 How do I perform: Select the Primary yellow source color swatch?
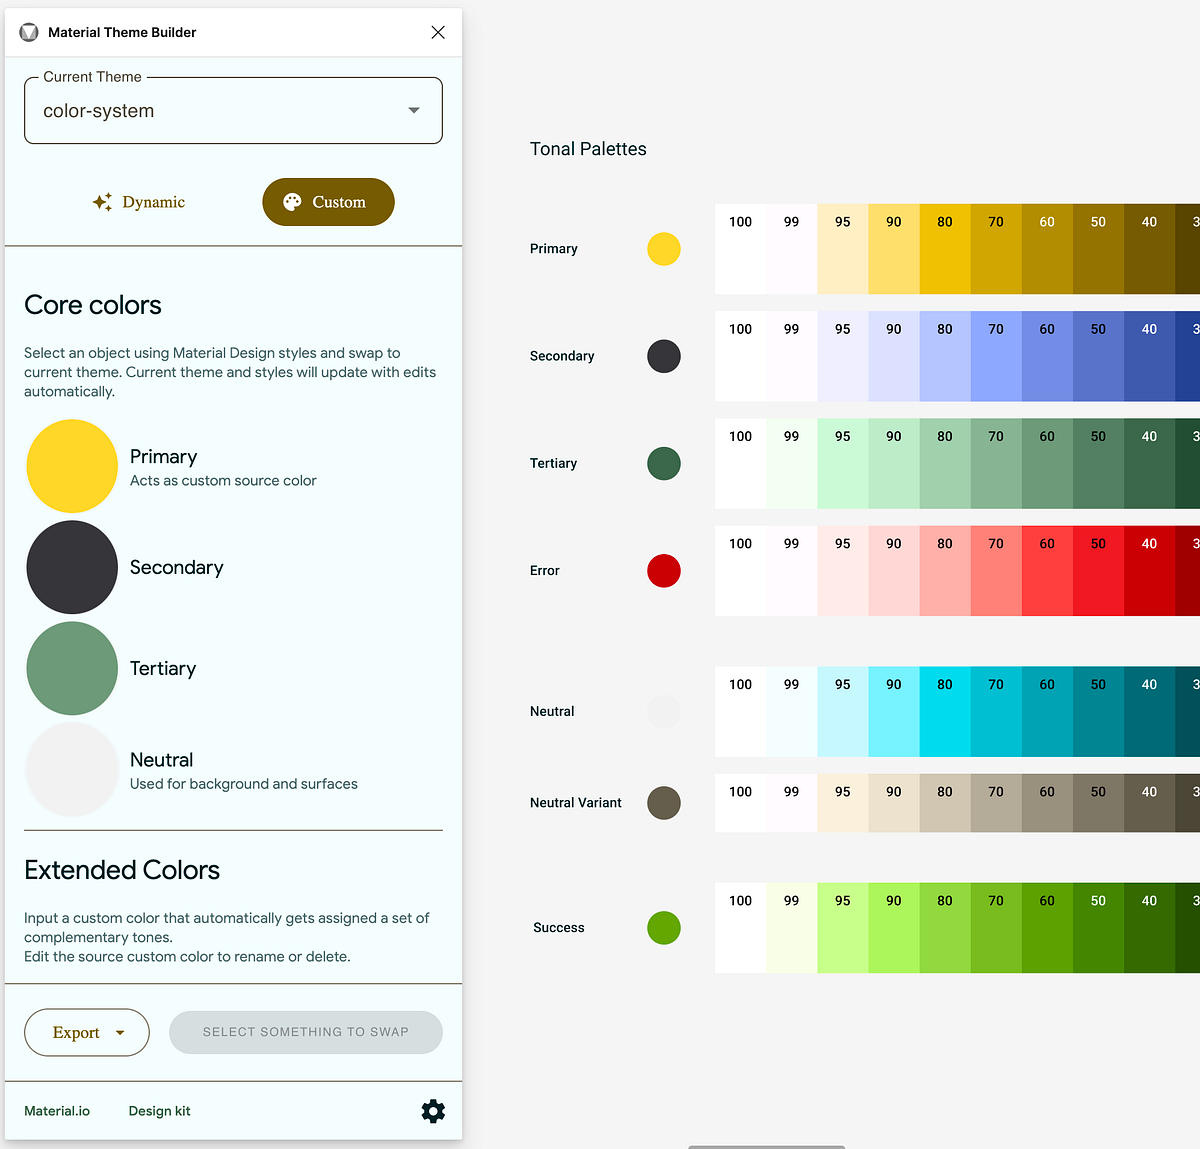tap(72, 466)
